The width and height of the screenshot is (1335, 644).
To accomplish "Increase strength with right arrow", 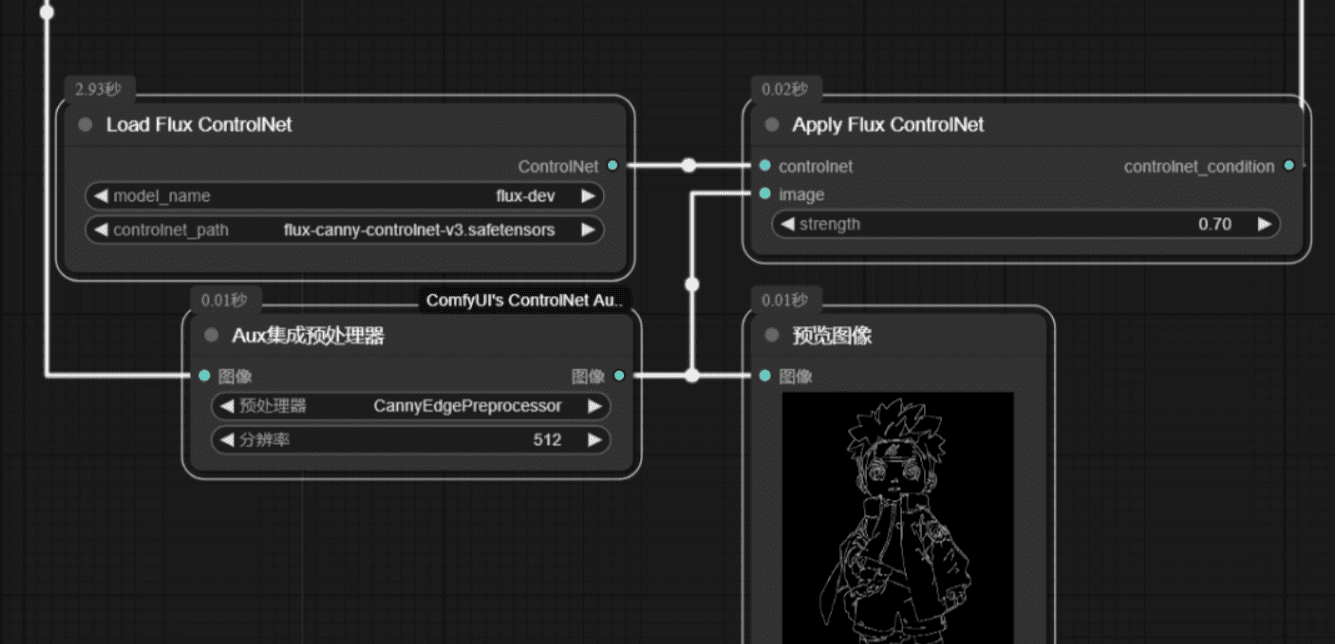I will [1265, 224].
